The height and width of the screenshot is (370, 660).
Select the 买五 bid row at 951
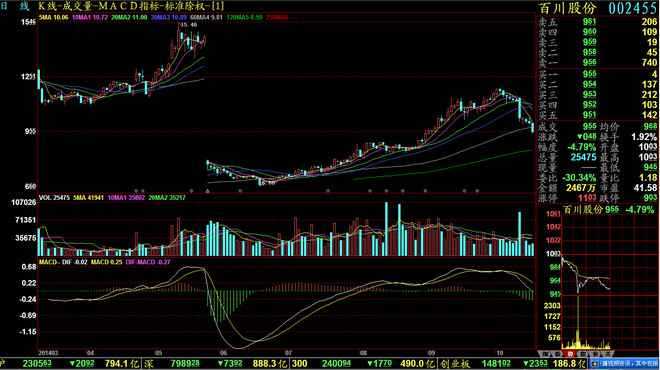(598, 114)
